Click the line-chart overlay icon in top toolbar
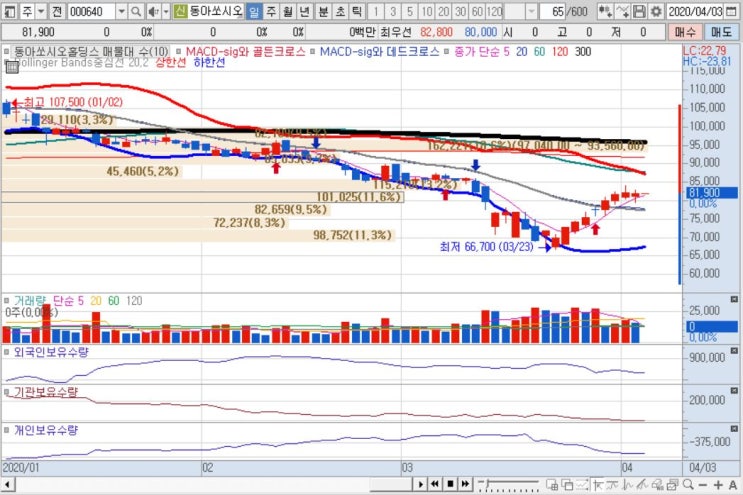743x495 pixels. [623, 11]
